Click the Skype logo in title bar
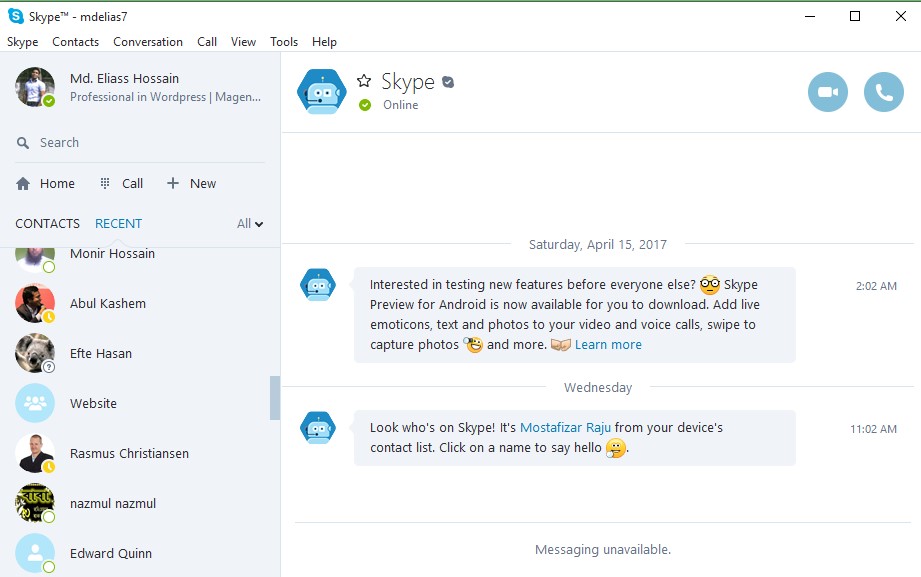The width and height of the screenshot is (921, 577). tap(16, 16)
